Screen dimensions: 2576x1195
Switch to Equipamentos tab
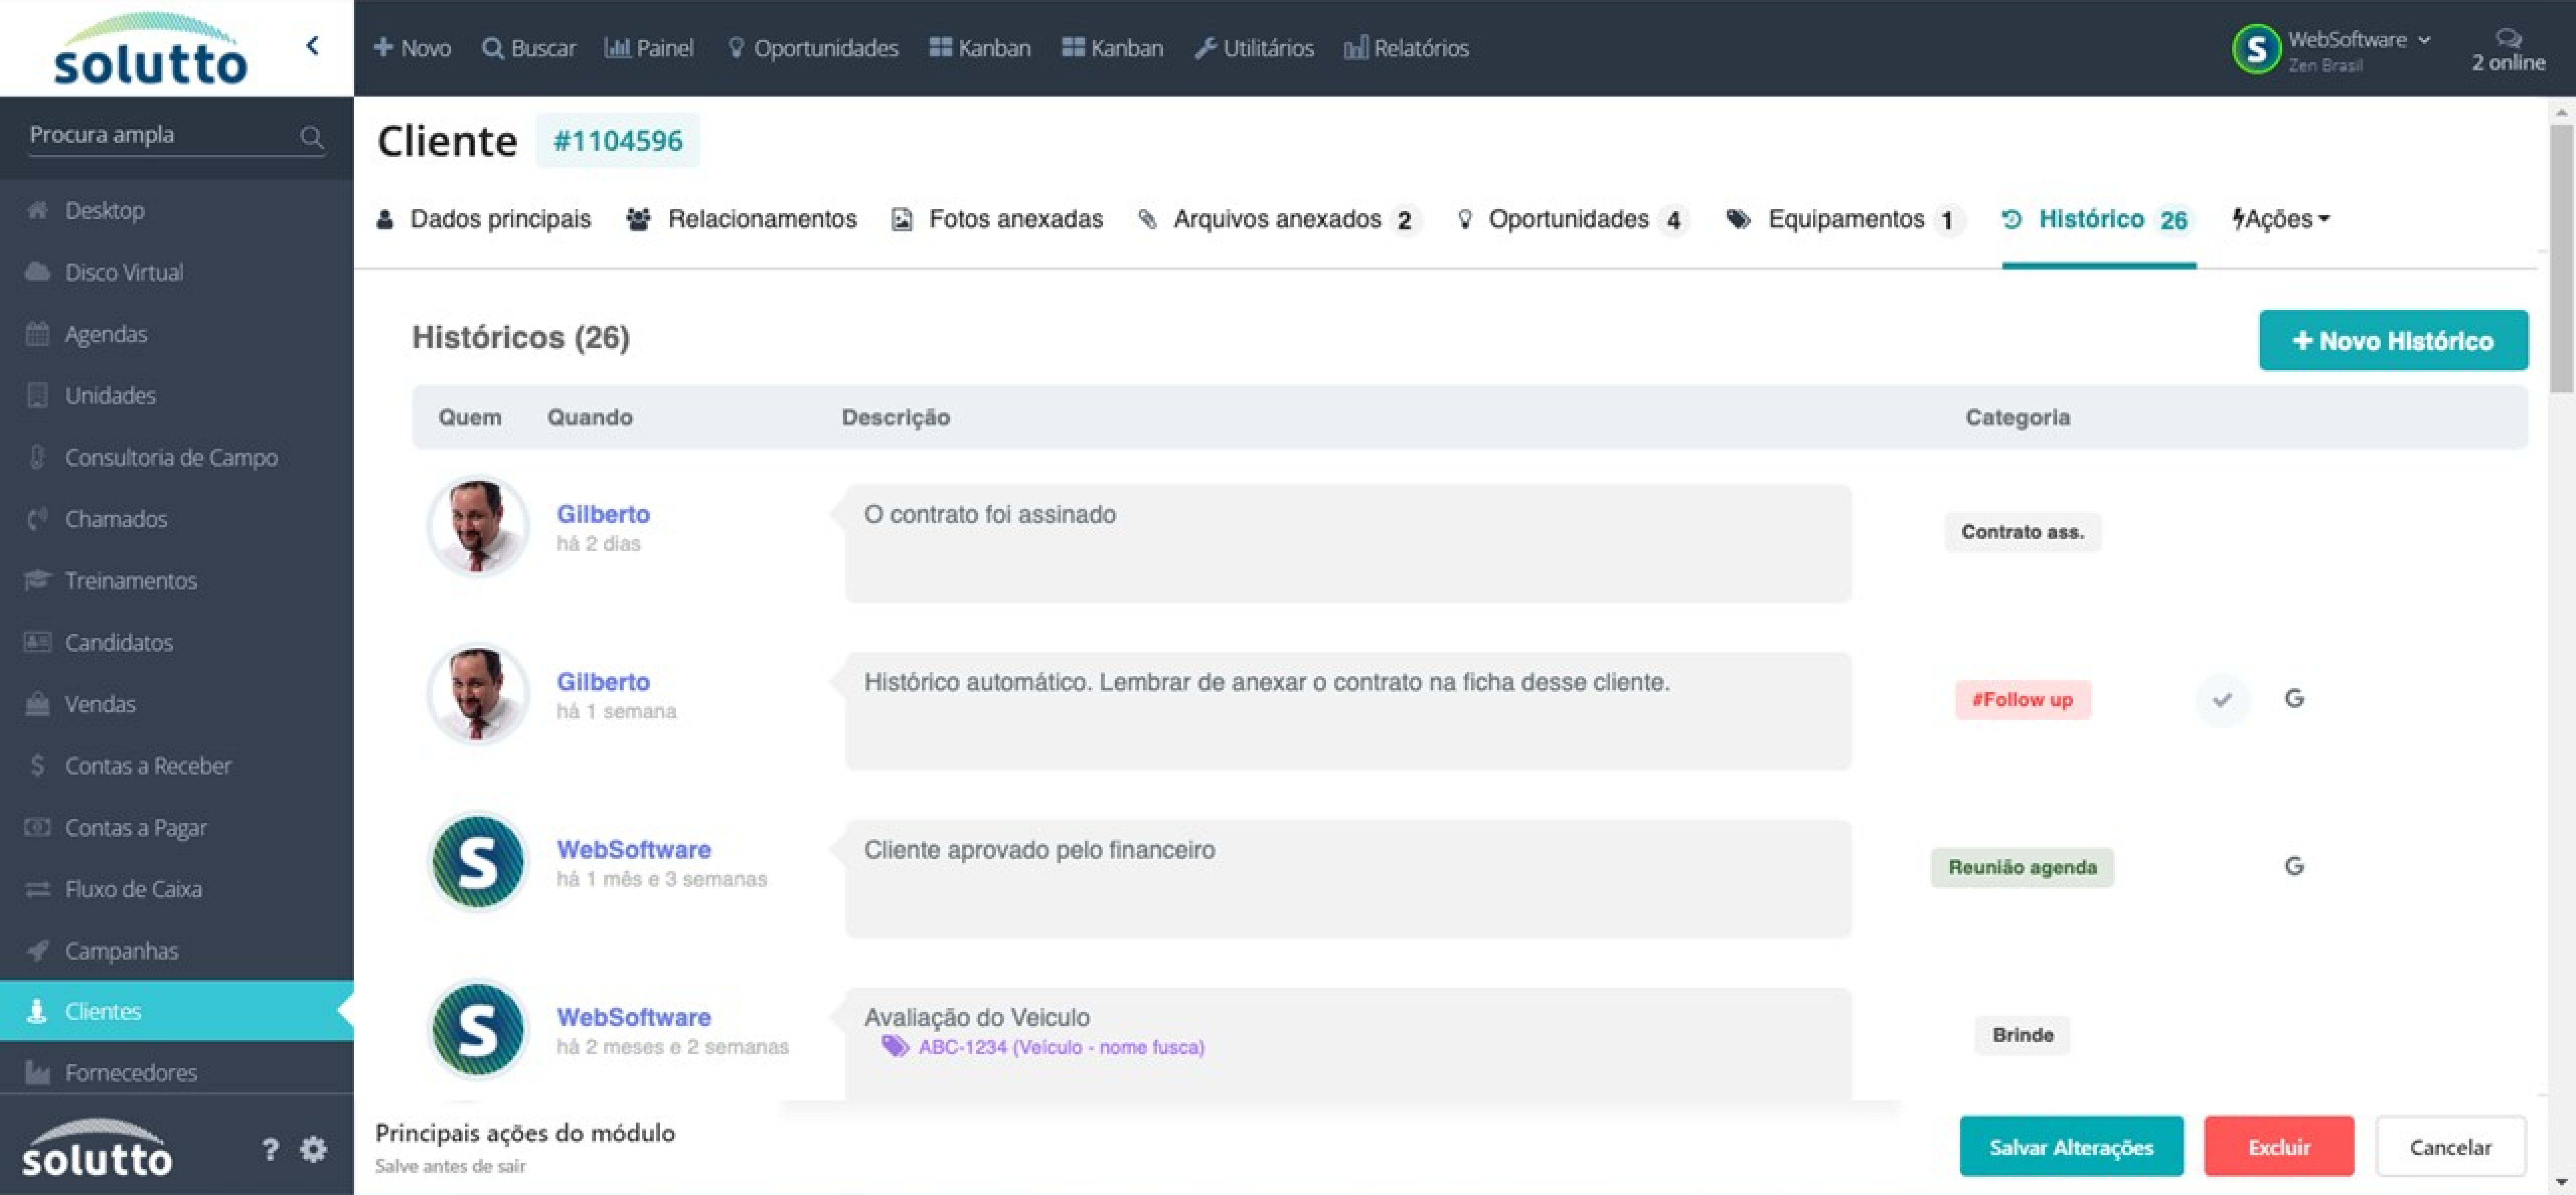(1845, 220)
